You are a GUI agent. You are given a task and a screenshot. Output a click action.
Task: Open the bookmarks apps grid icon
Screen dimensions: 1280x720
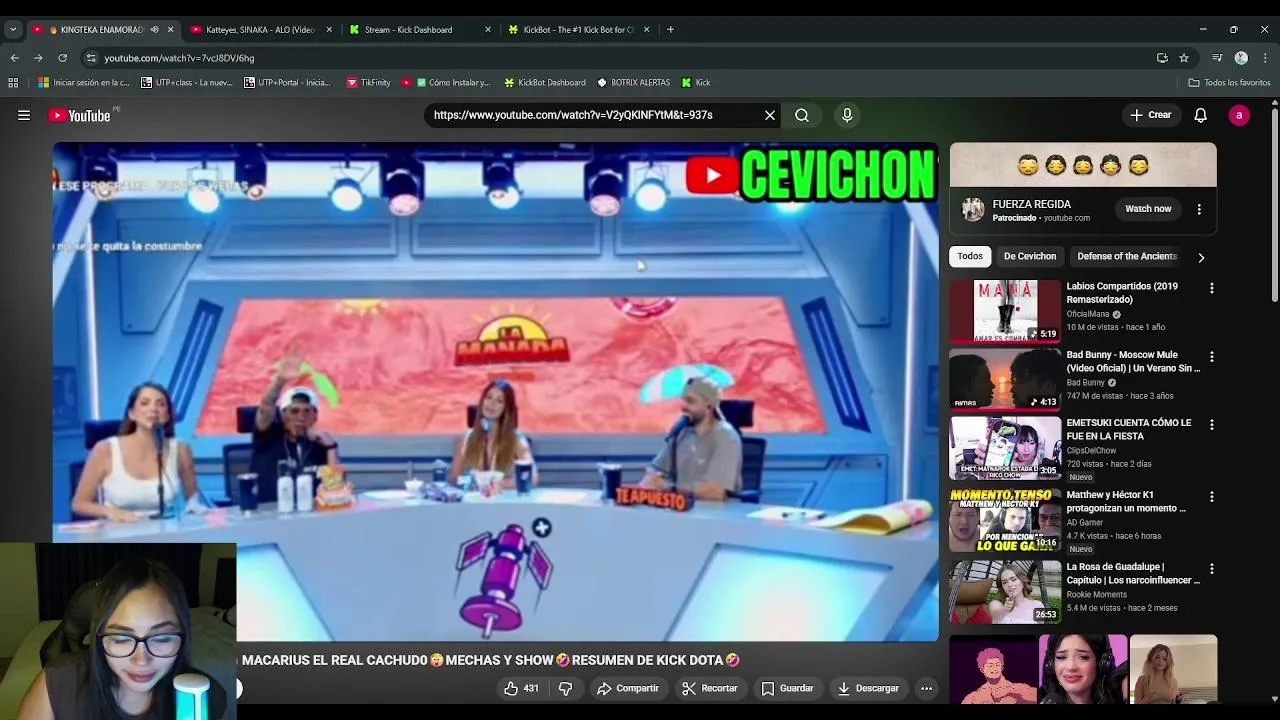tap(14, 83)
